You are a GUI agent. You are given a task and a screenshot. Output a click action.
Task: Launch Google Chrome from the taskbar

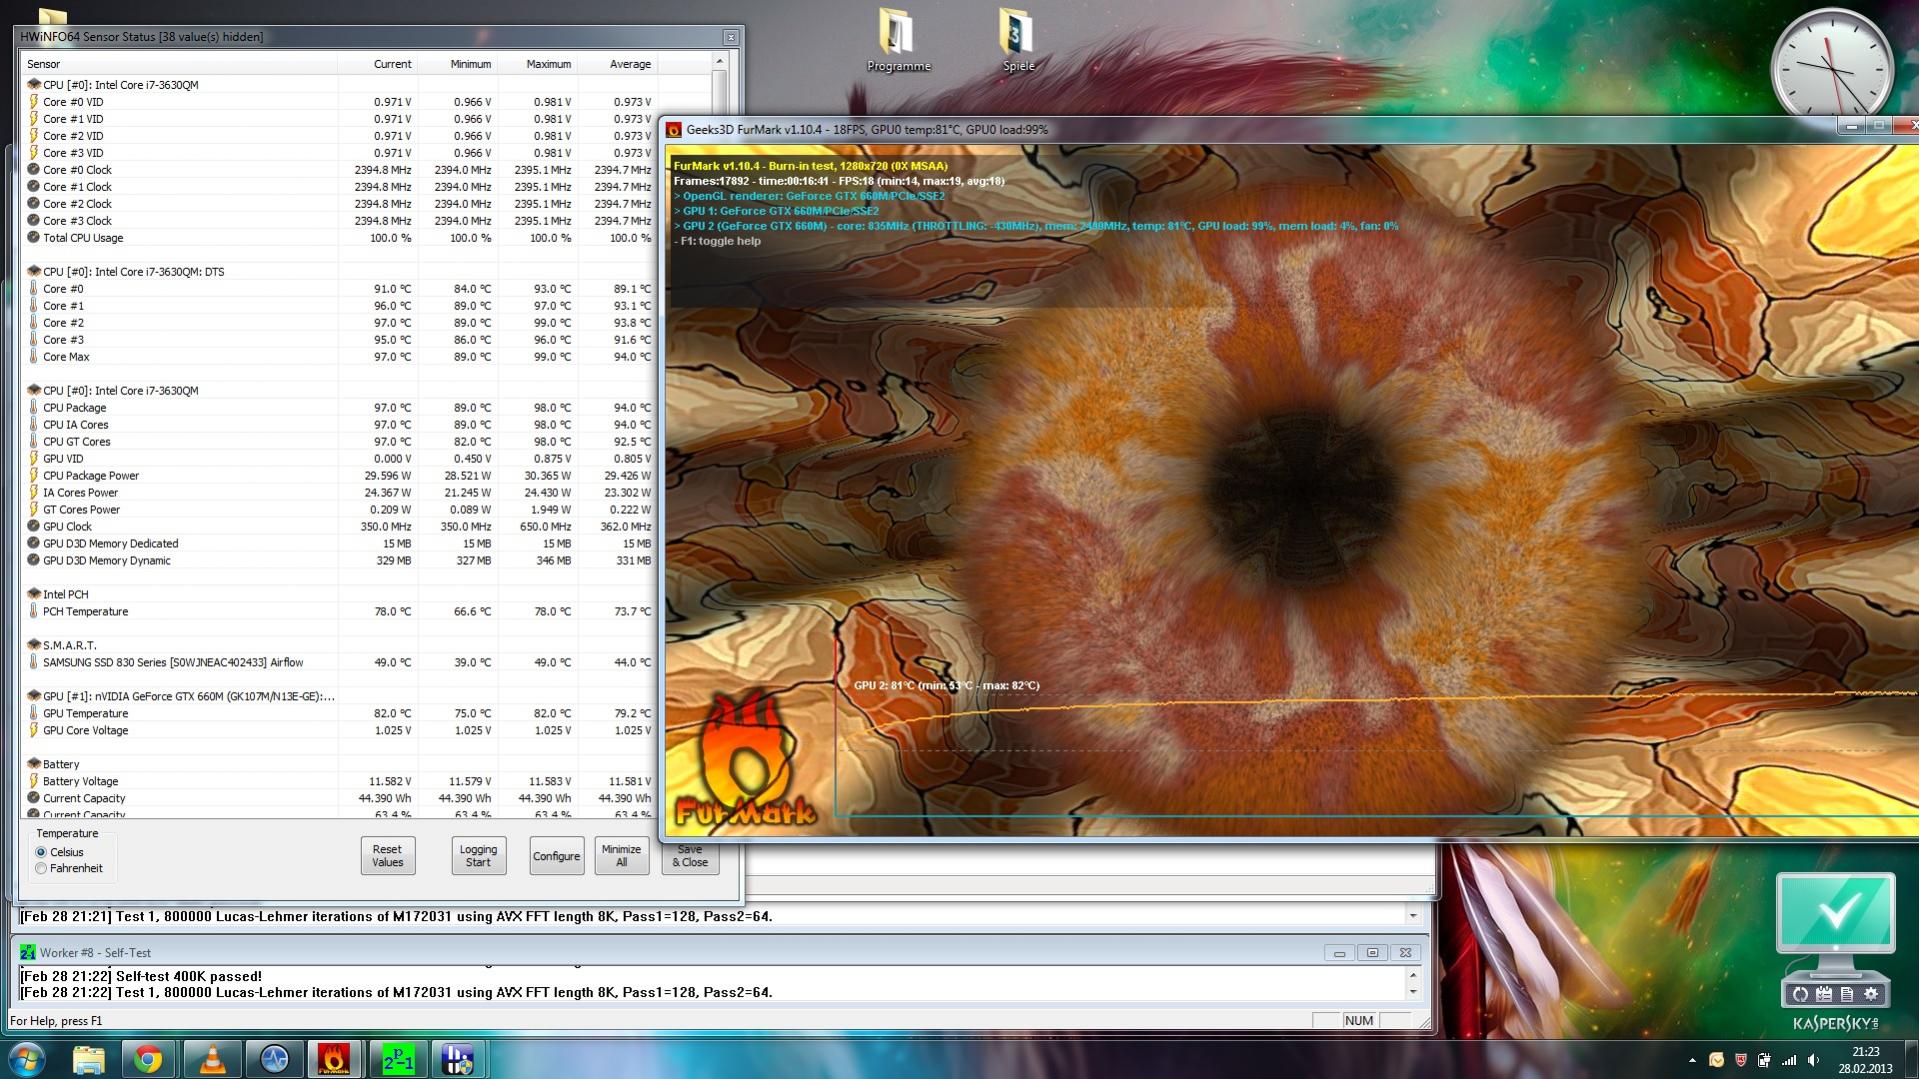tap(149, 1059)
